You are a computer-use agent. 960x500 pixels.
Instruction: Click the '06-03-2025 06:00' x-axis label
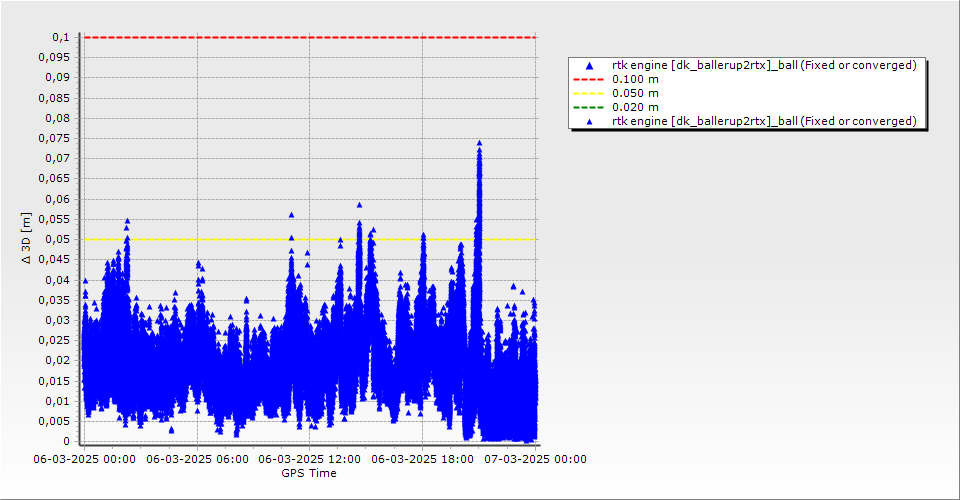coord(197,459)
